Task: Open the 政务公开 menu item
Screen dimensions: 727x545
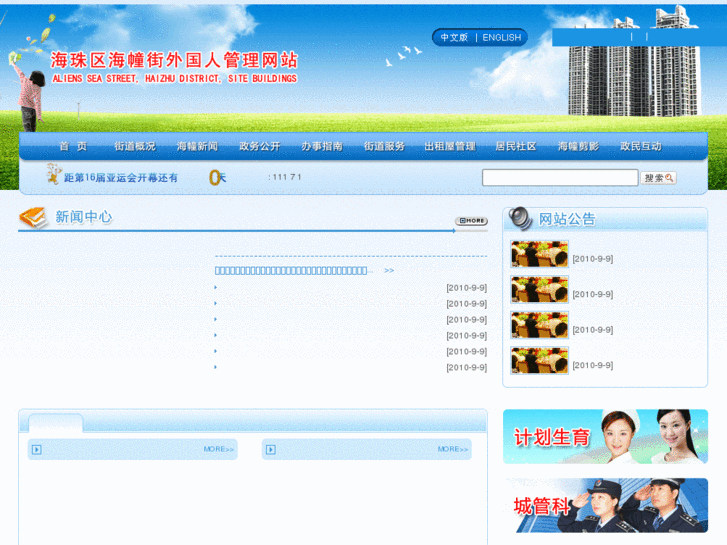Action: 260,146
